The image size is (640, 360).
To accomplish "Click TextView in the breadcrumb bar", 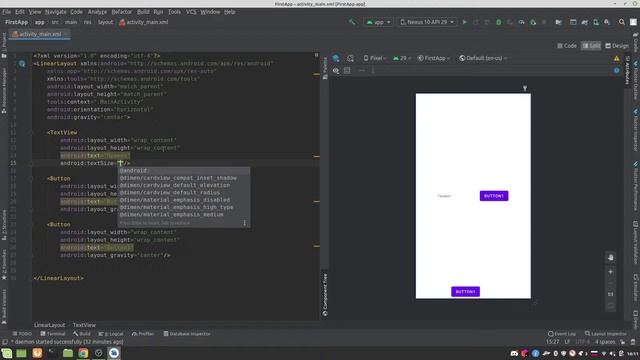I will point(84,325).
